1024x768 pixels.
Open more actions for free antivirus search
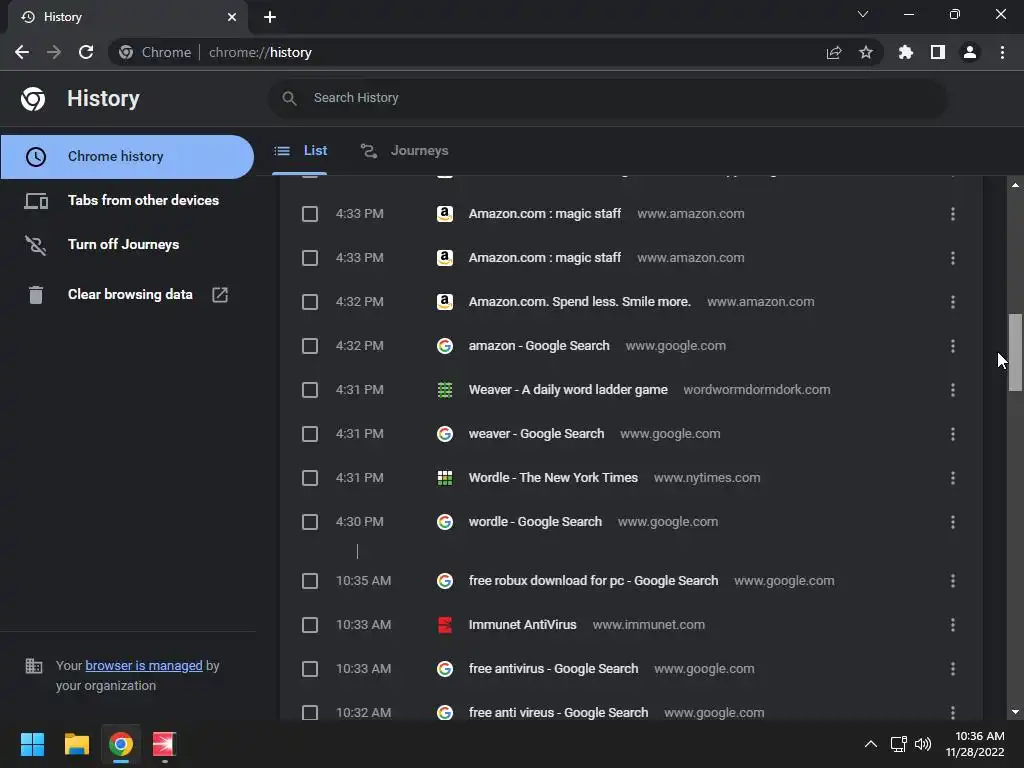[x=953, y=669]
